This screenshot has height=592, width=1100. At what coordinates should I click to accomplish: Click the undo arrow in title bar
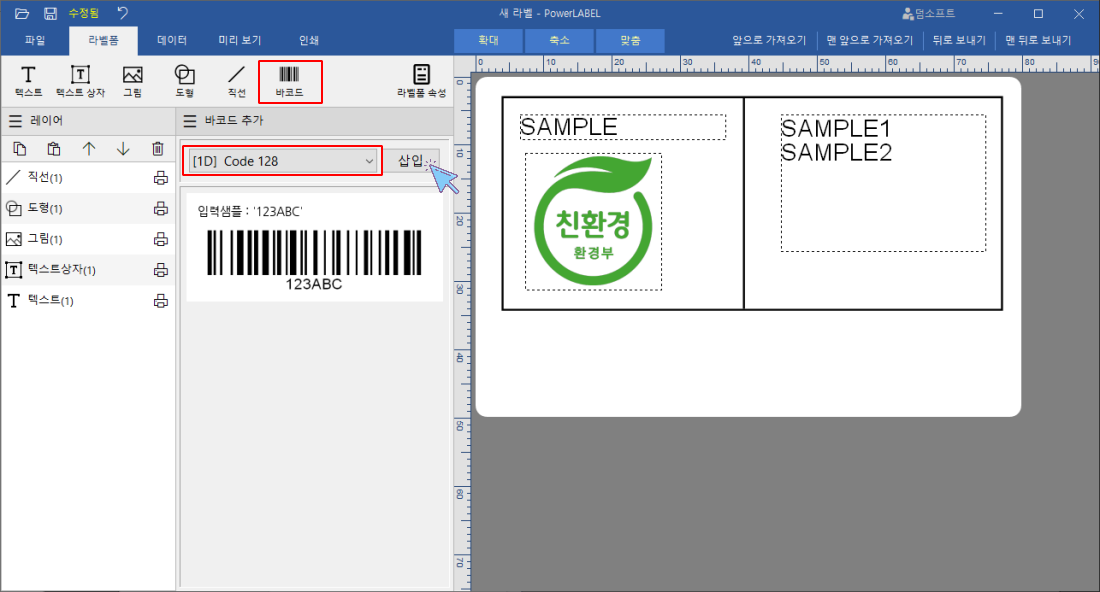tap(122, 13)
